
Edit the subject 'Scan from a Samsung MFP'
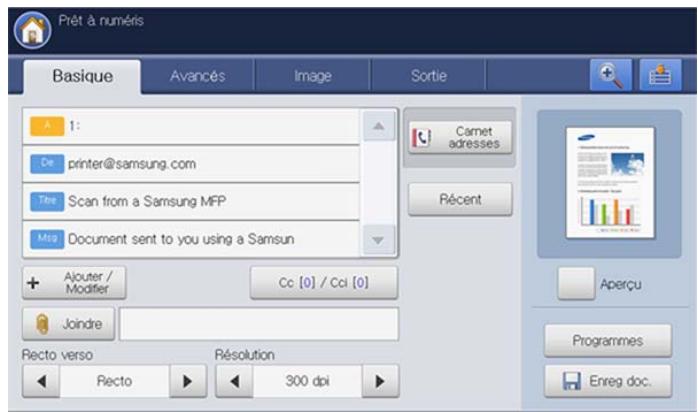coord(191,201)
